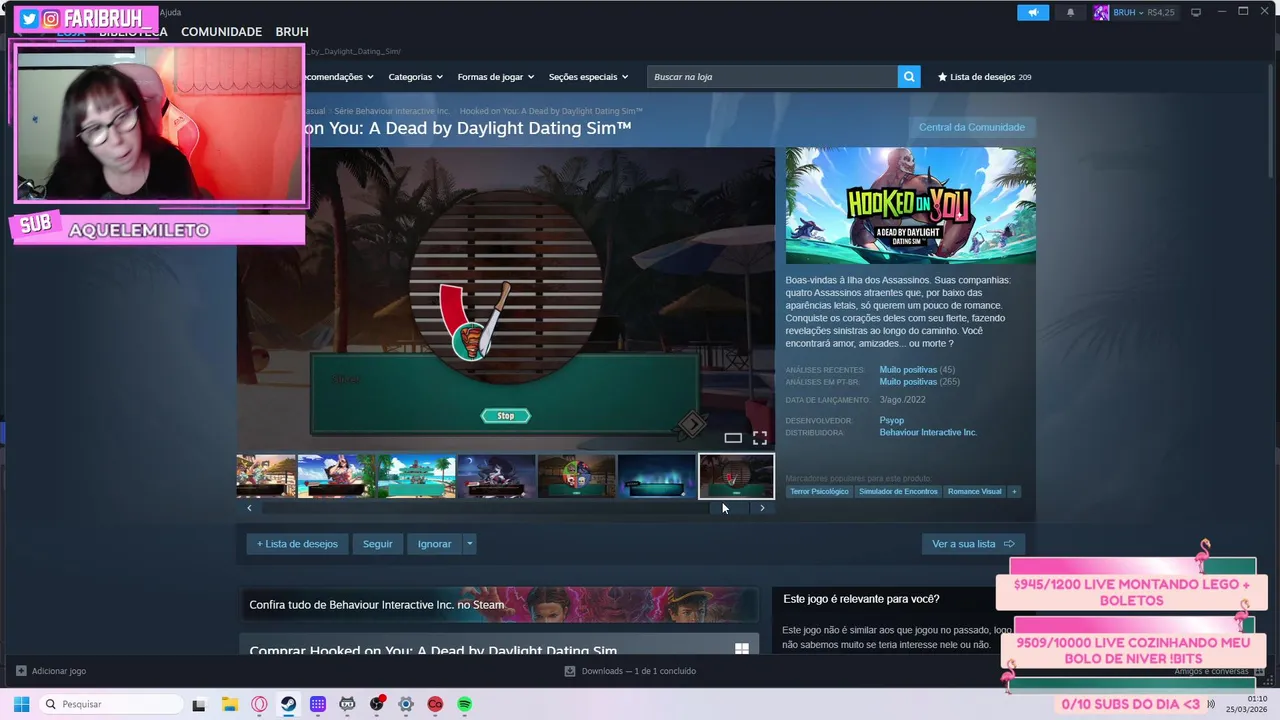Open the Opera GX taskbar icon

260,704
